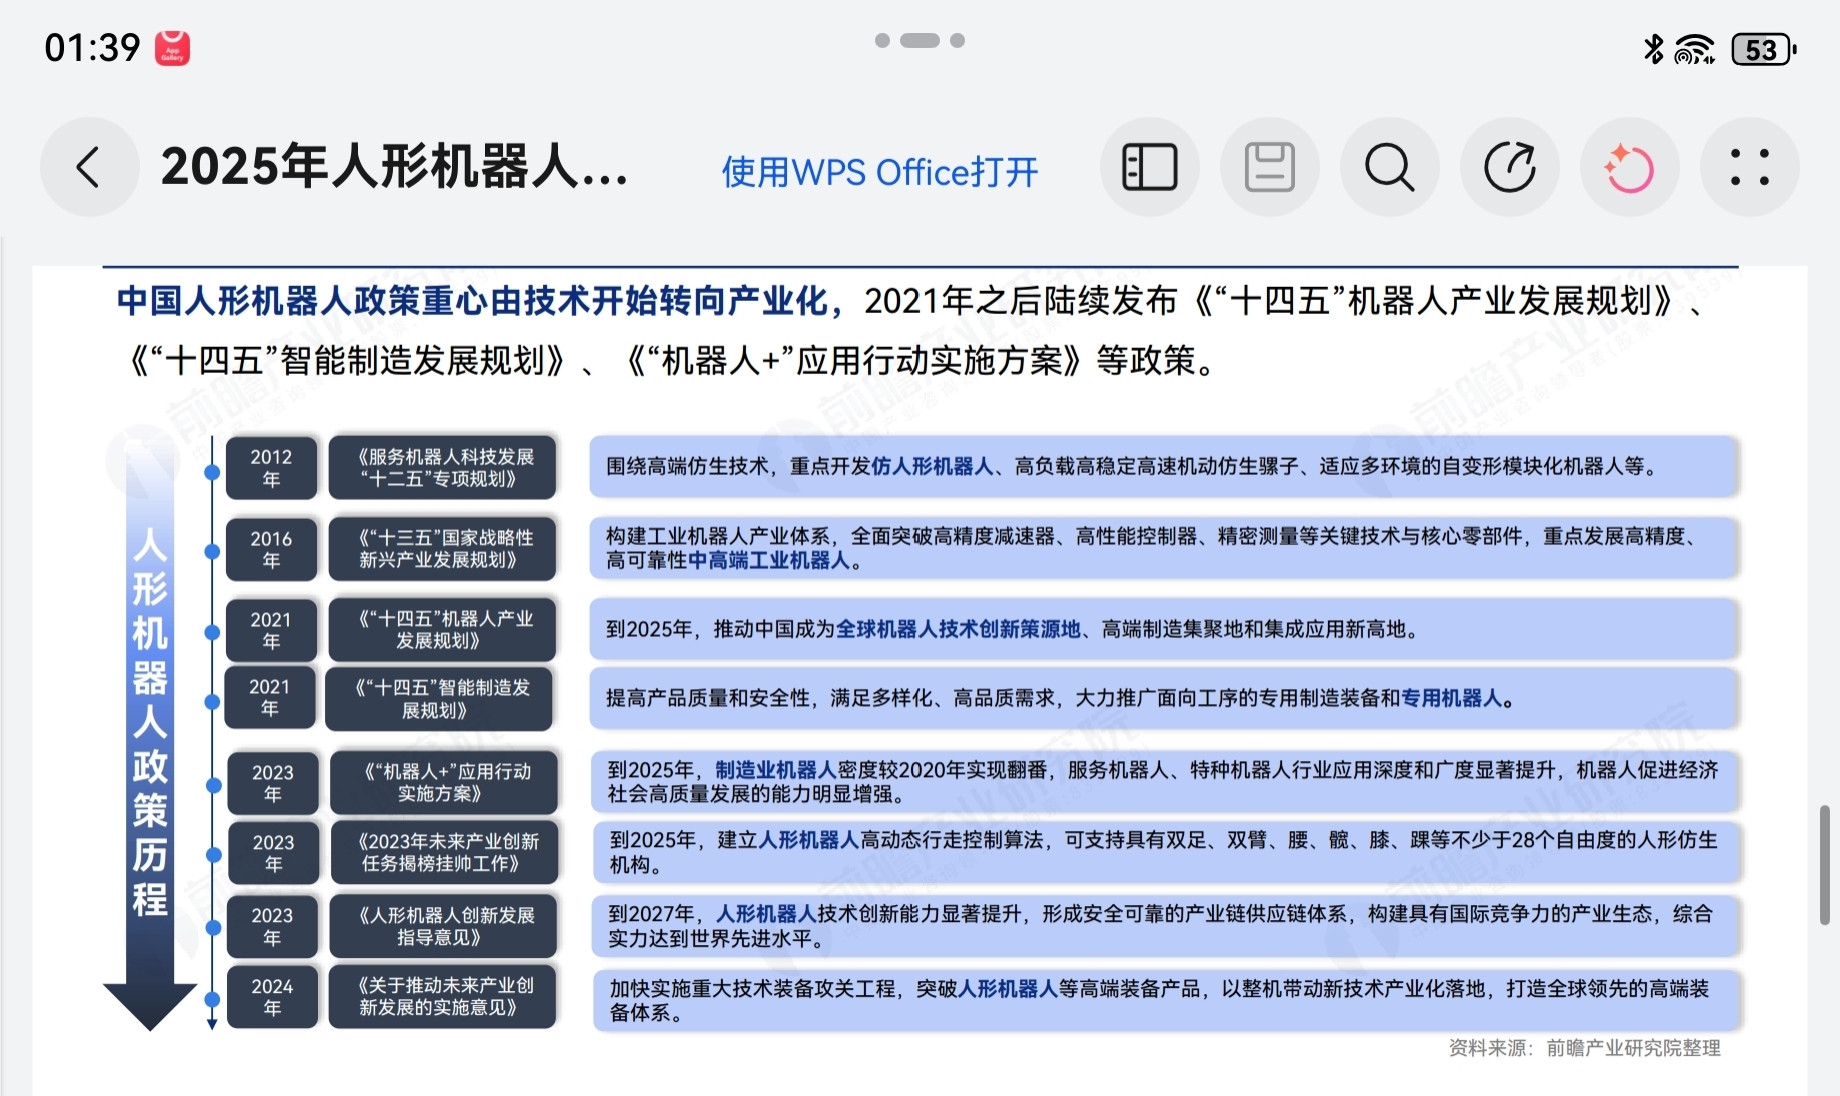Tap the page indicator dots at top
Screen dimensions: 1840x1096
[920, 41]
